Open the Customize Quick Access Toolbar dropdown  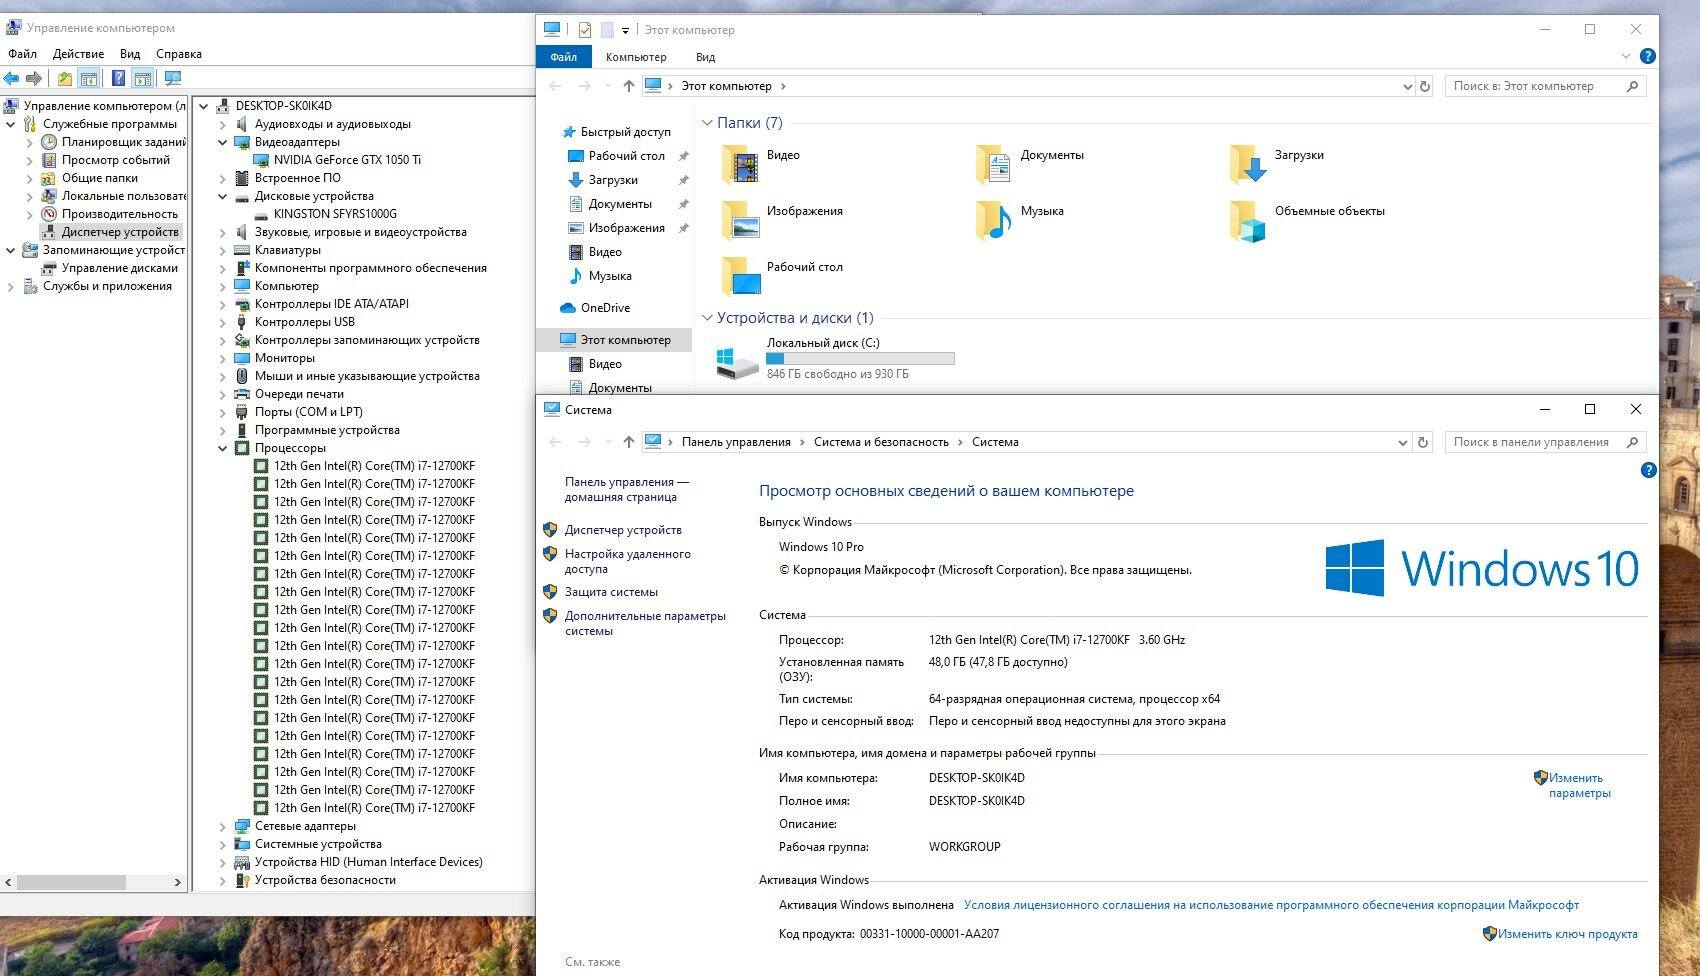click(625, 31)
